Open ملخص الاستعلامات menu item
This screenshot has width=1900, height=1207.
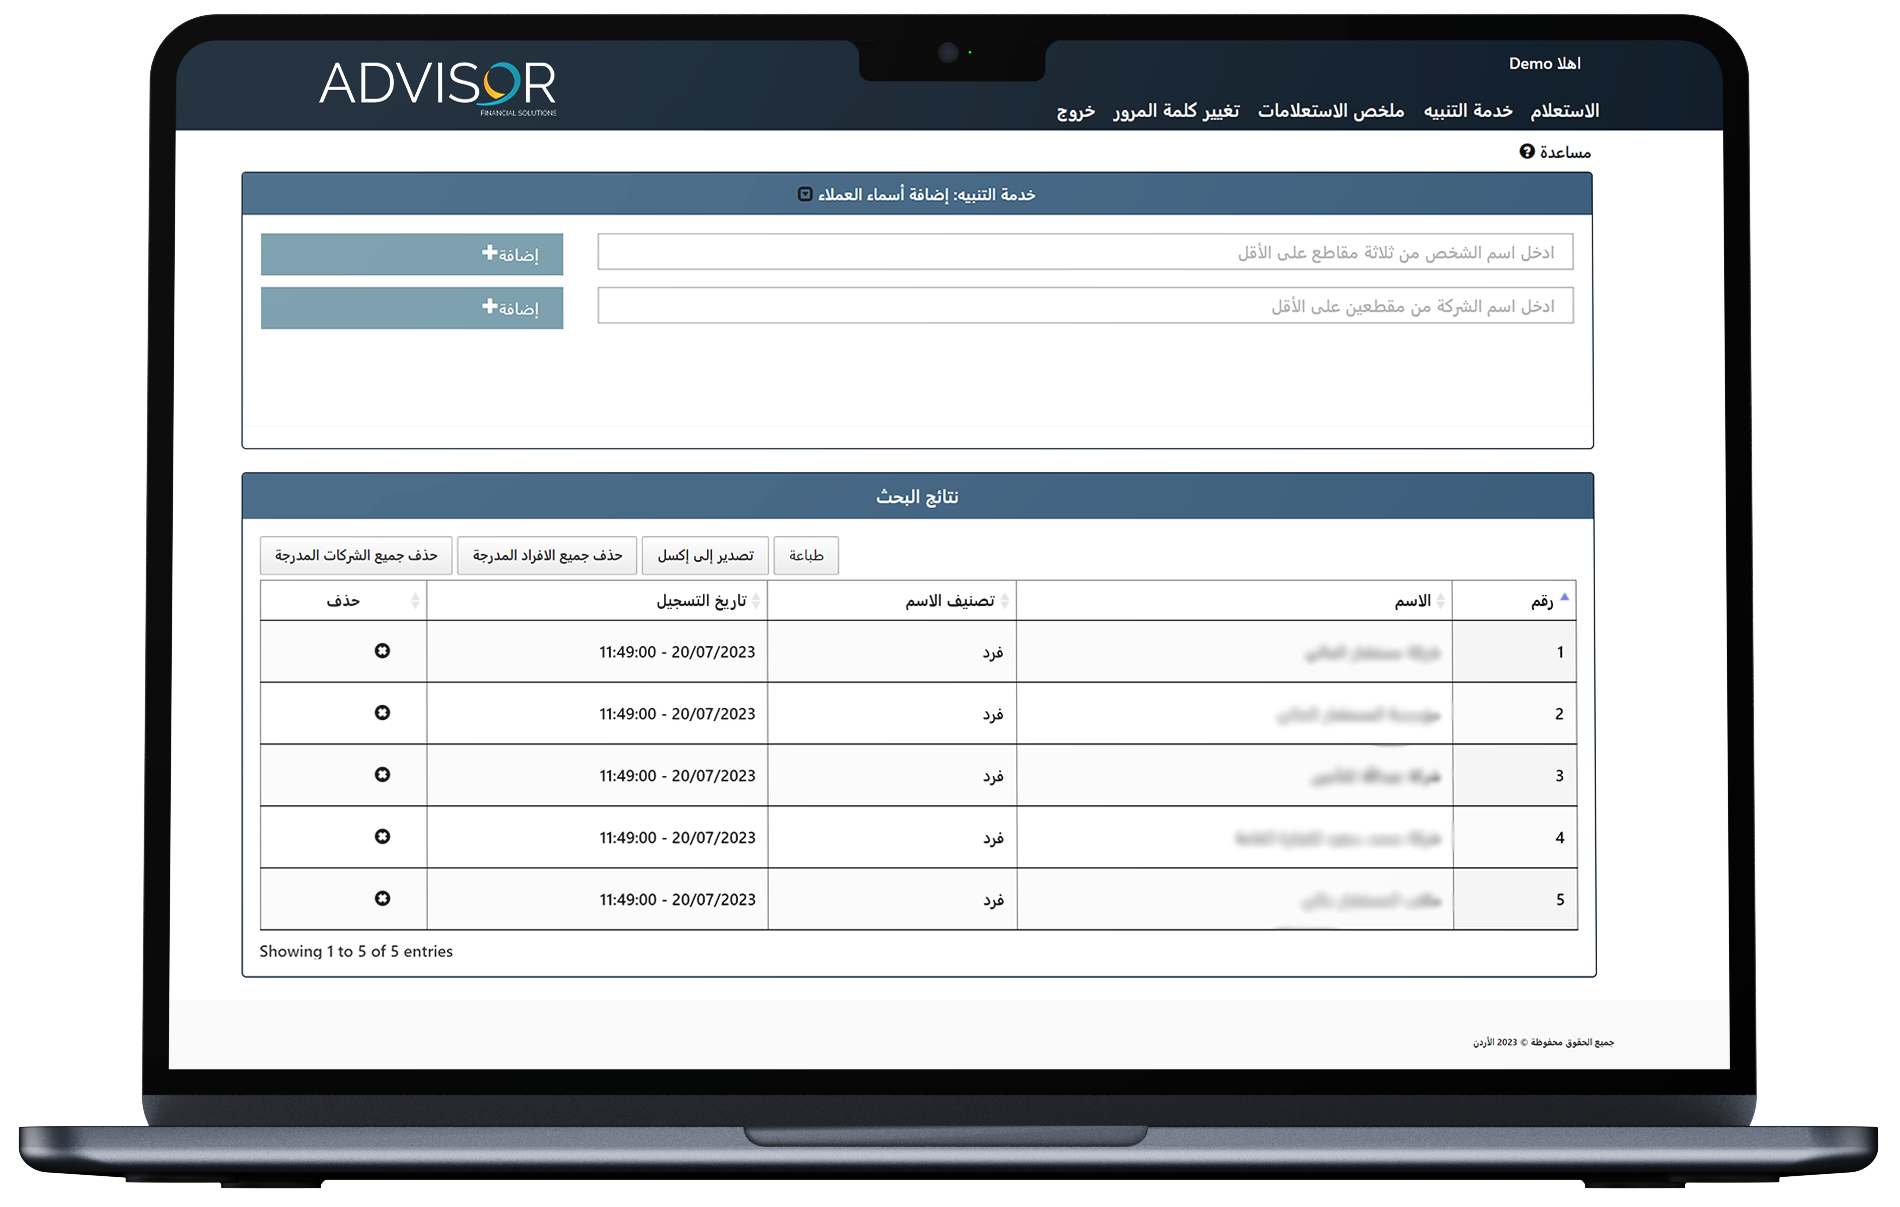click(1330, 110)
